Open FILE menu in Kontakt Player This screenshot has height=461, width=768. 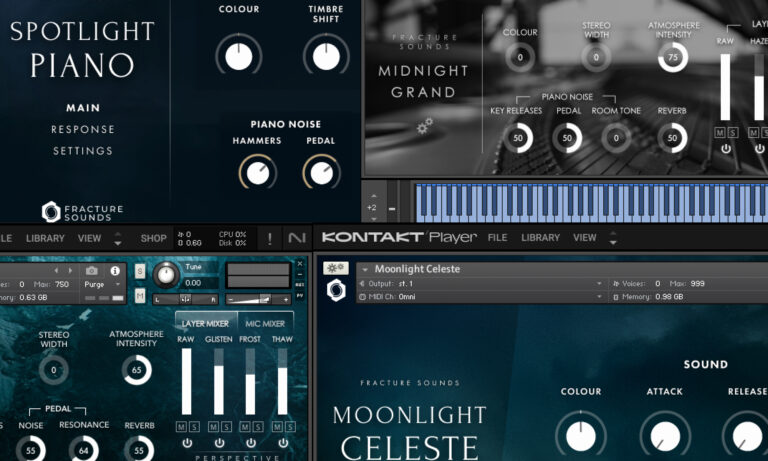coord(497,238)
